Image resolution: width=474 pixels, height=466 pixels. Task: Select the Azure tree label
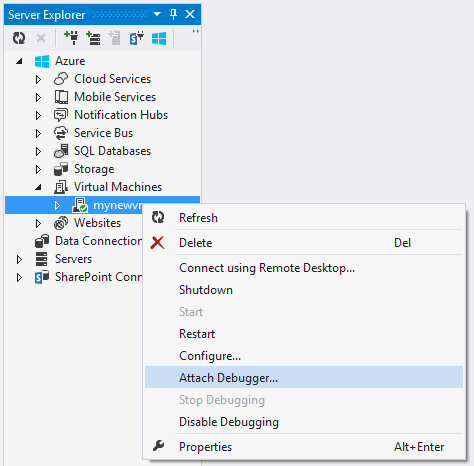pyautogui.click(x=70, y=61)
